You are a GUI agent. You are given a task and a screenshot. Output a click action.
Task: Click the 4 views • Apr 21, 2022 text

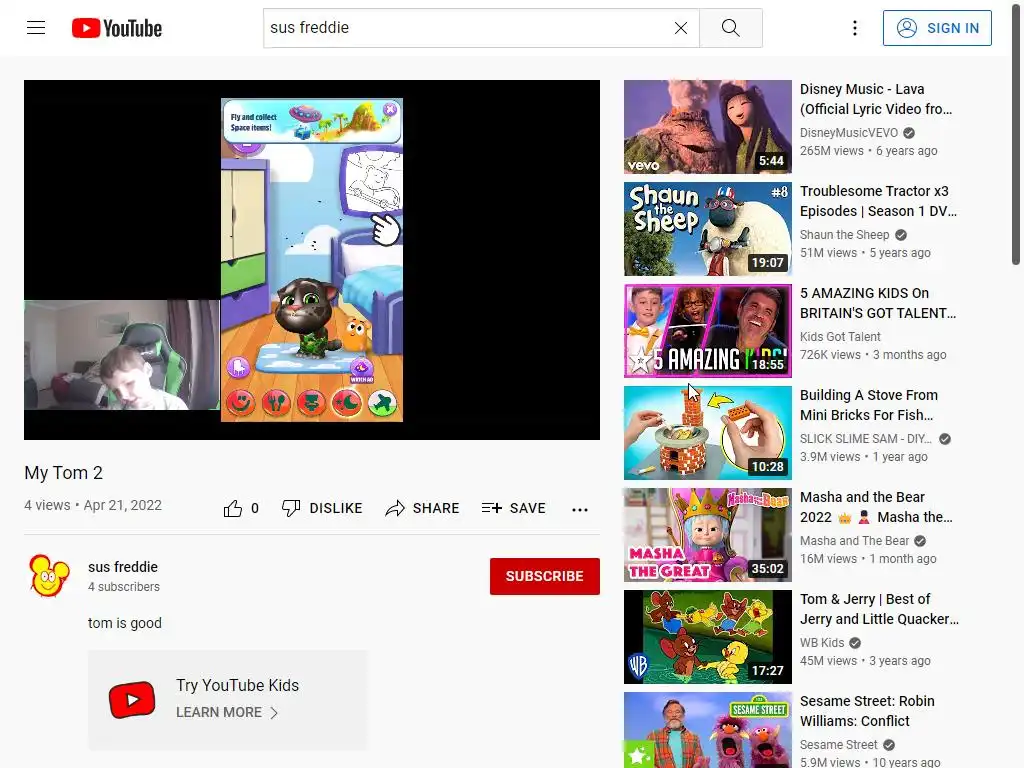click(x=93, y=505)
